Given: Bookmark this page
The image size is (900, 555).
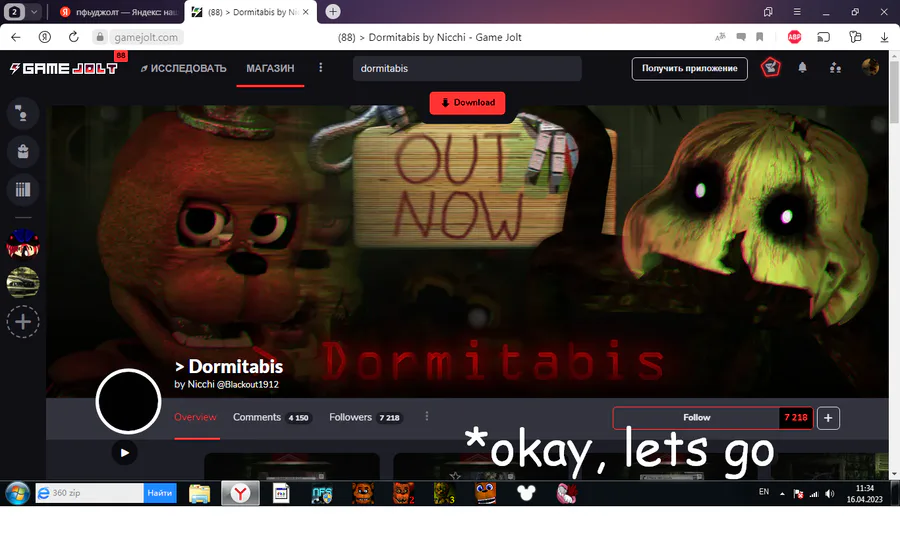Looking at the screenshot, I should click(x=759, y=37).
